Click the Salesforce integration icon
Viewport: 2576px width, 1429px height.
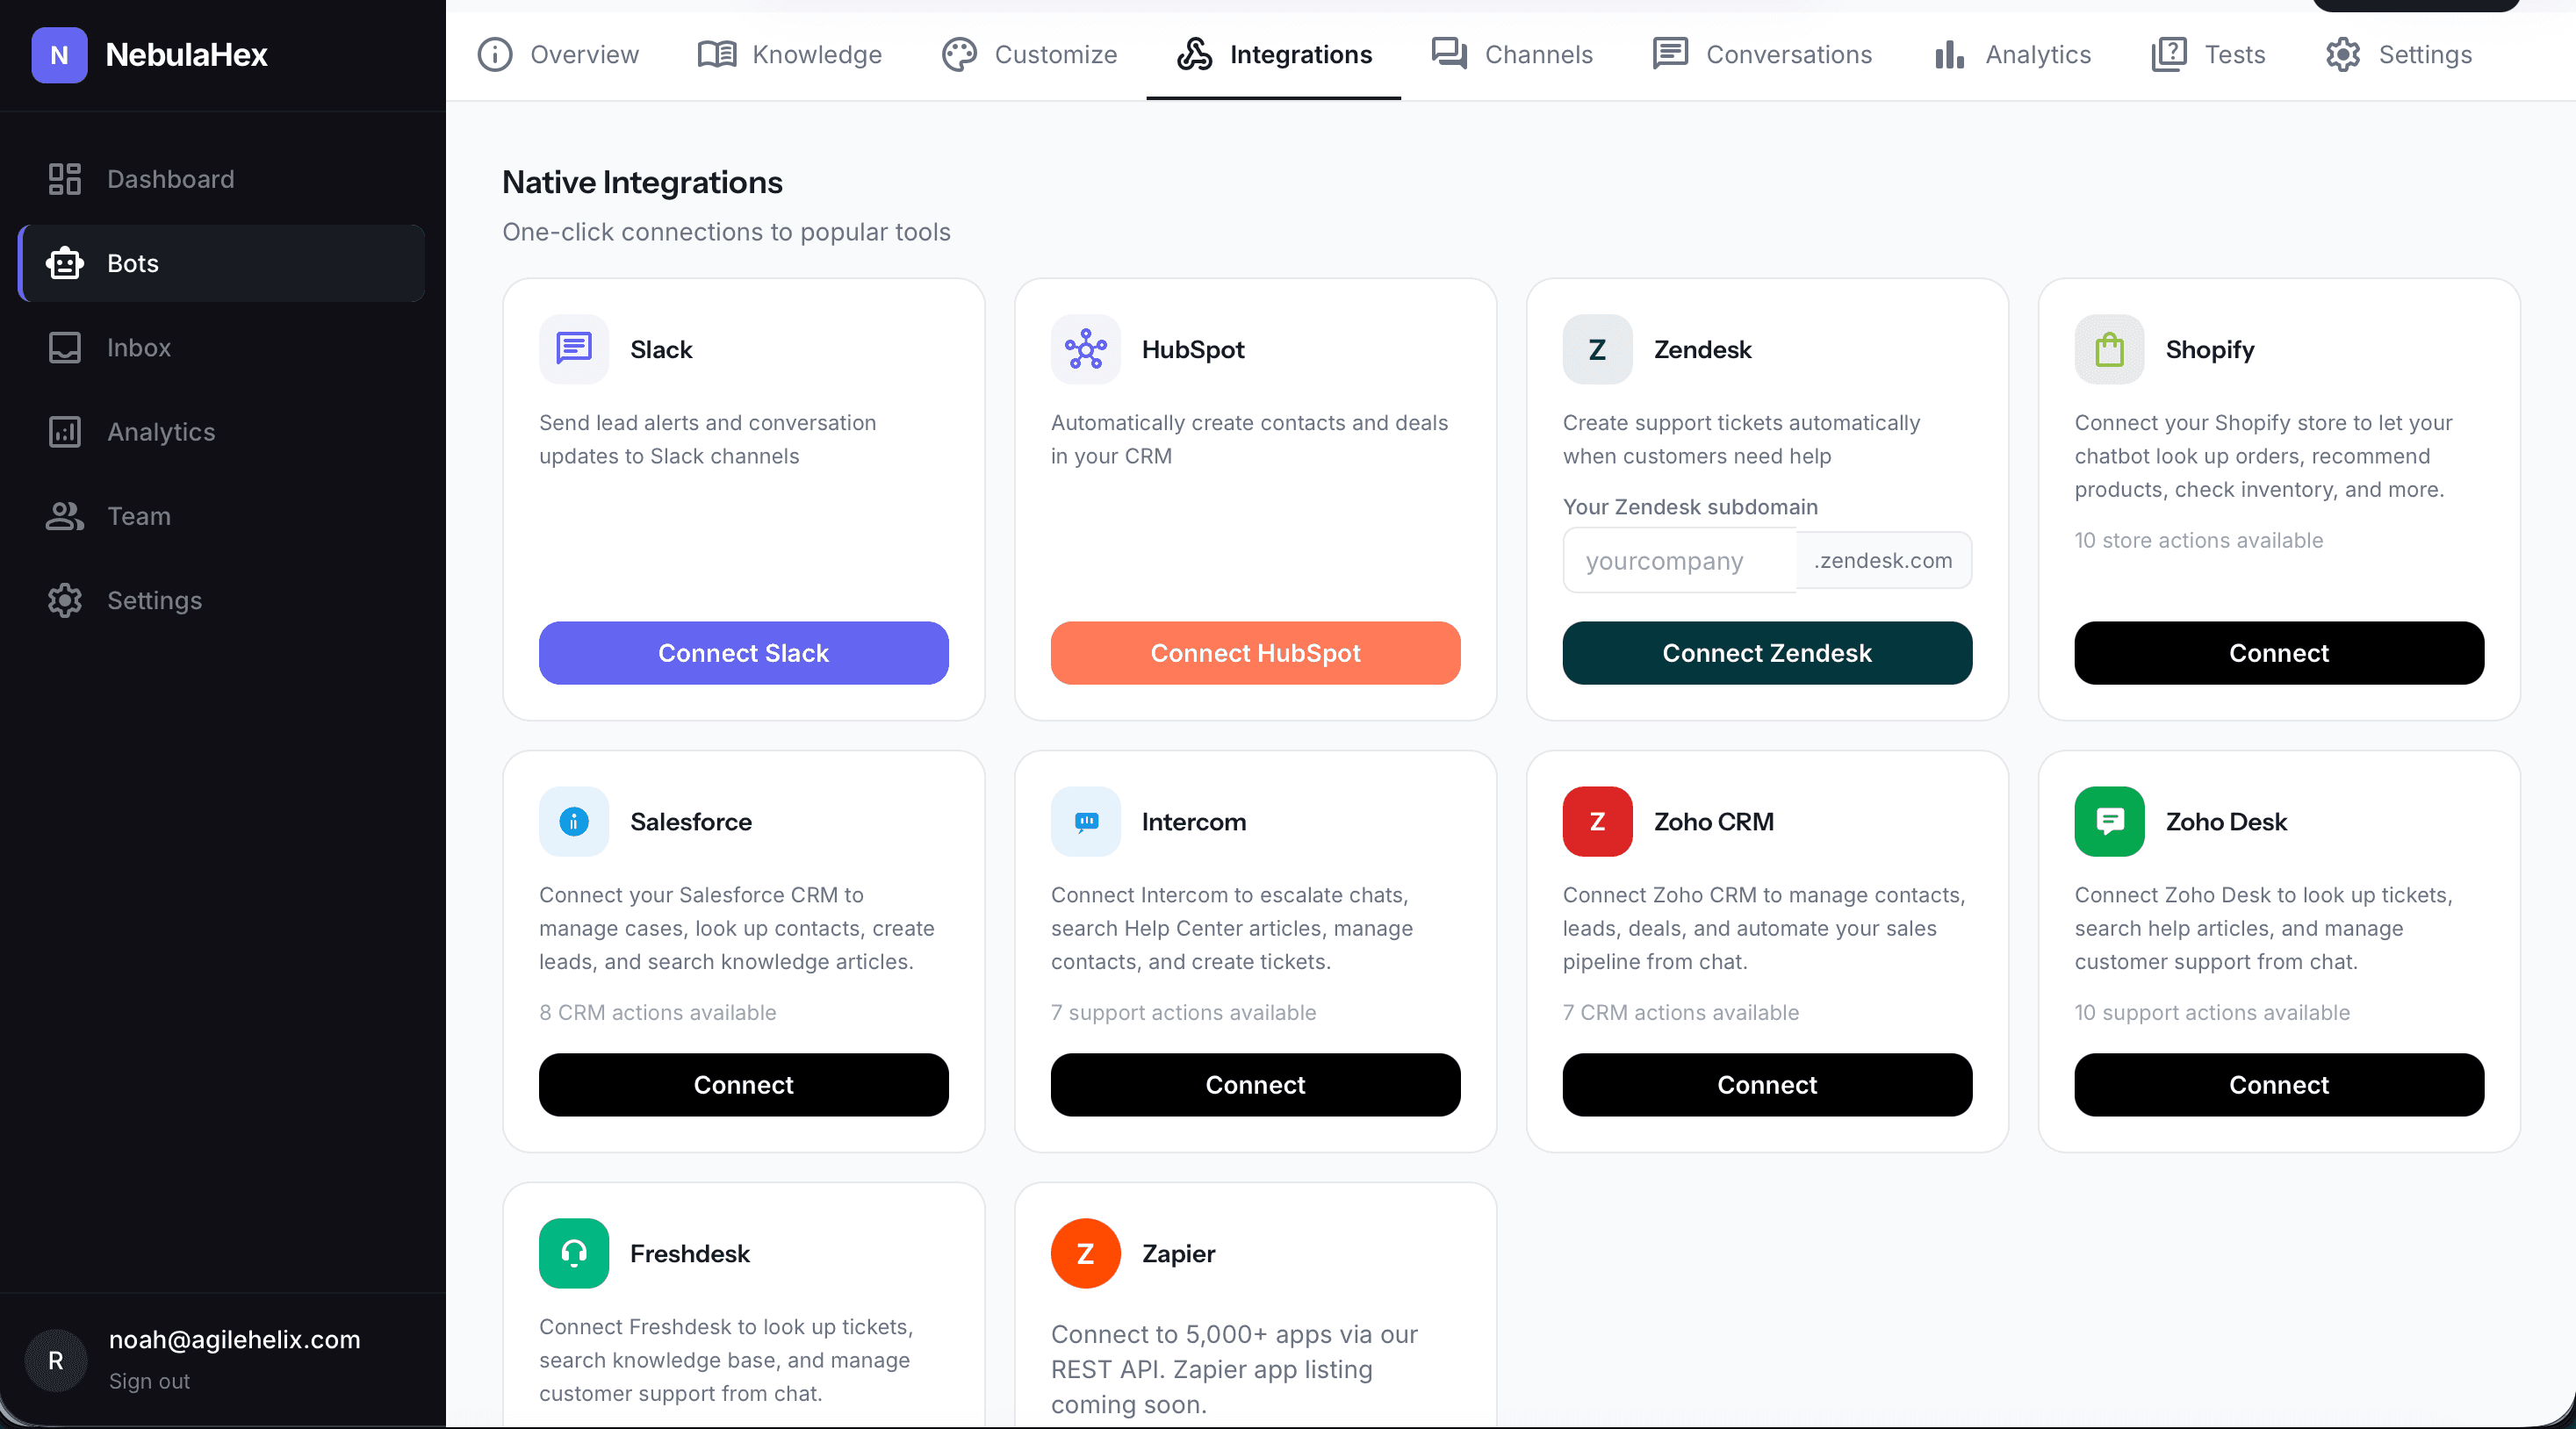click(574, 821)
